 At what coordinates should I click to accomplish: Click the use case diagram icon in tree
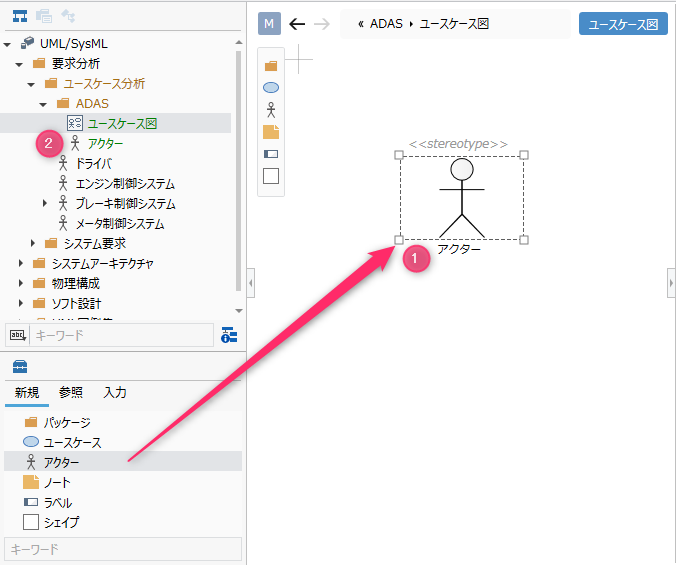(75, 123)
